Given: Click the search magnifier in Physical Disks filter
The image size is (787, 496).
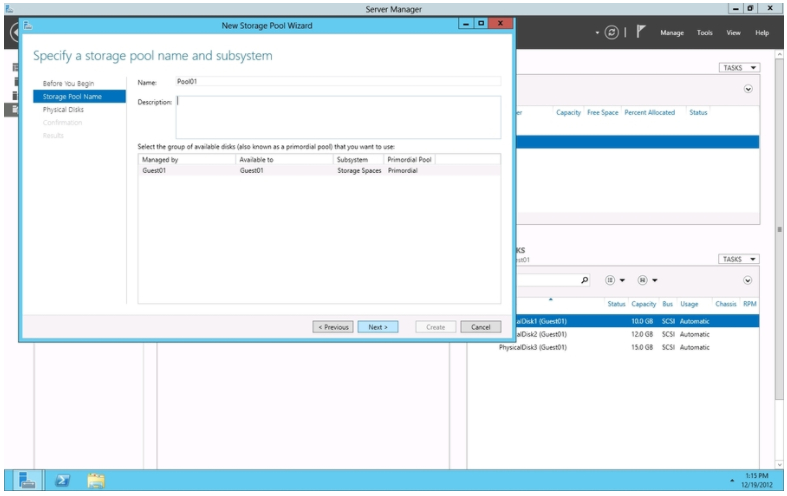Looking at the screenshot, I should point(585,280).
